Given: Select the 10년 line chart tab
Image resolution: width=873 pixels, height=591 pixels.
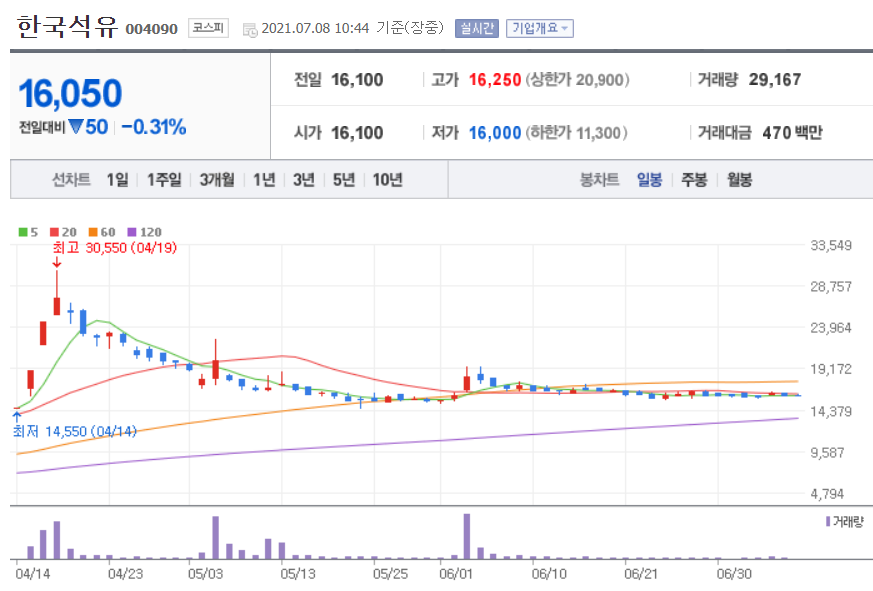Looking at the screenshot, I should point(388,179).
